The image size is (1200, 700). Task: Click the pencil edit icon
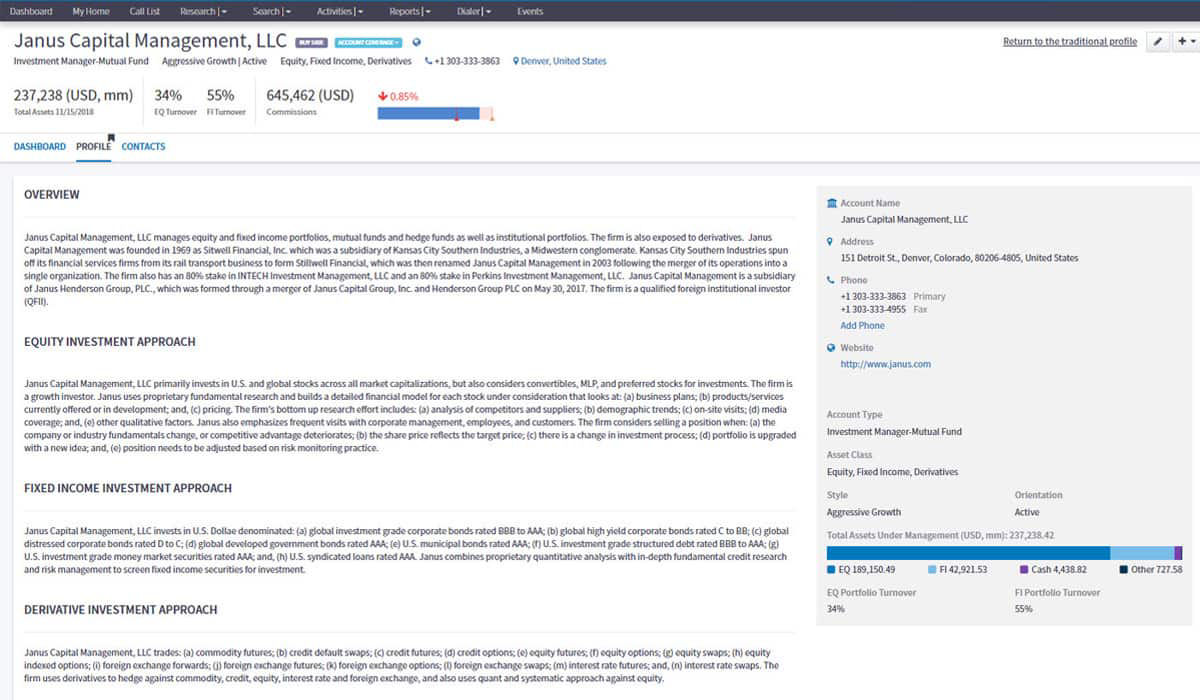tap(1158, 42)
